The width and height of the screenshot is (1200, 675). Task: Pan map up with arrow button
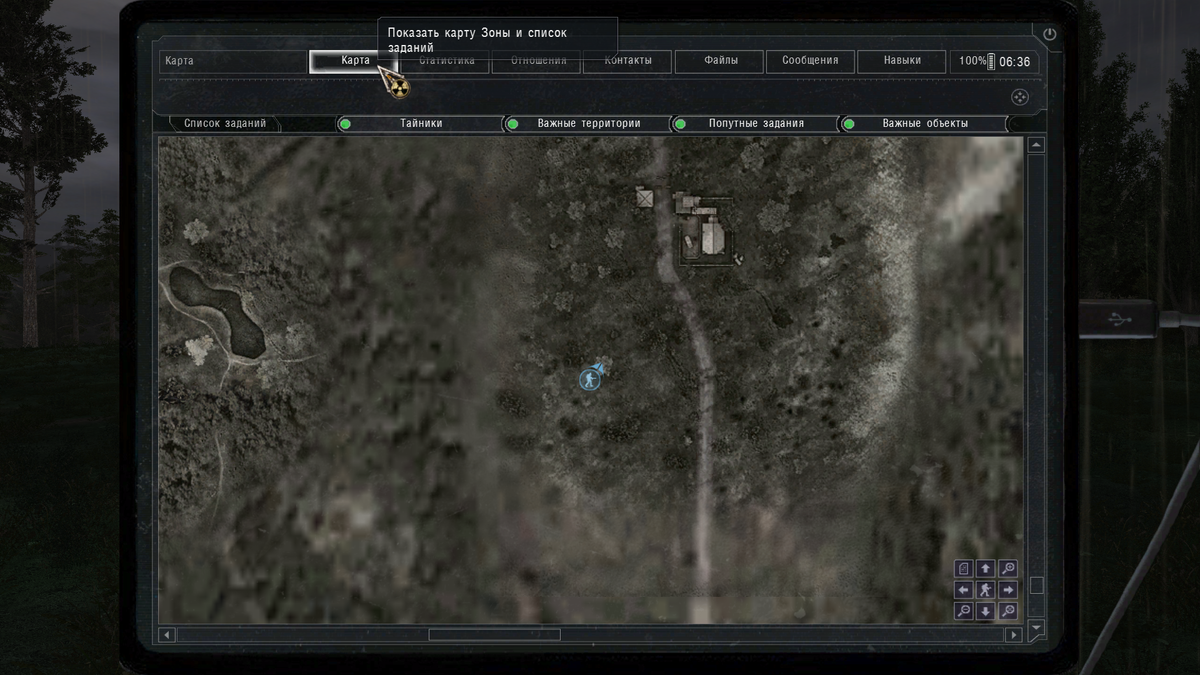(x=985, y=569)
